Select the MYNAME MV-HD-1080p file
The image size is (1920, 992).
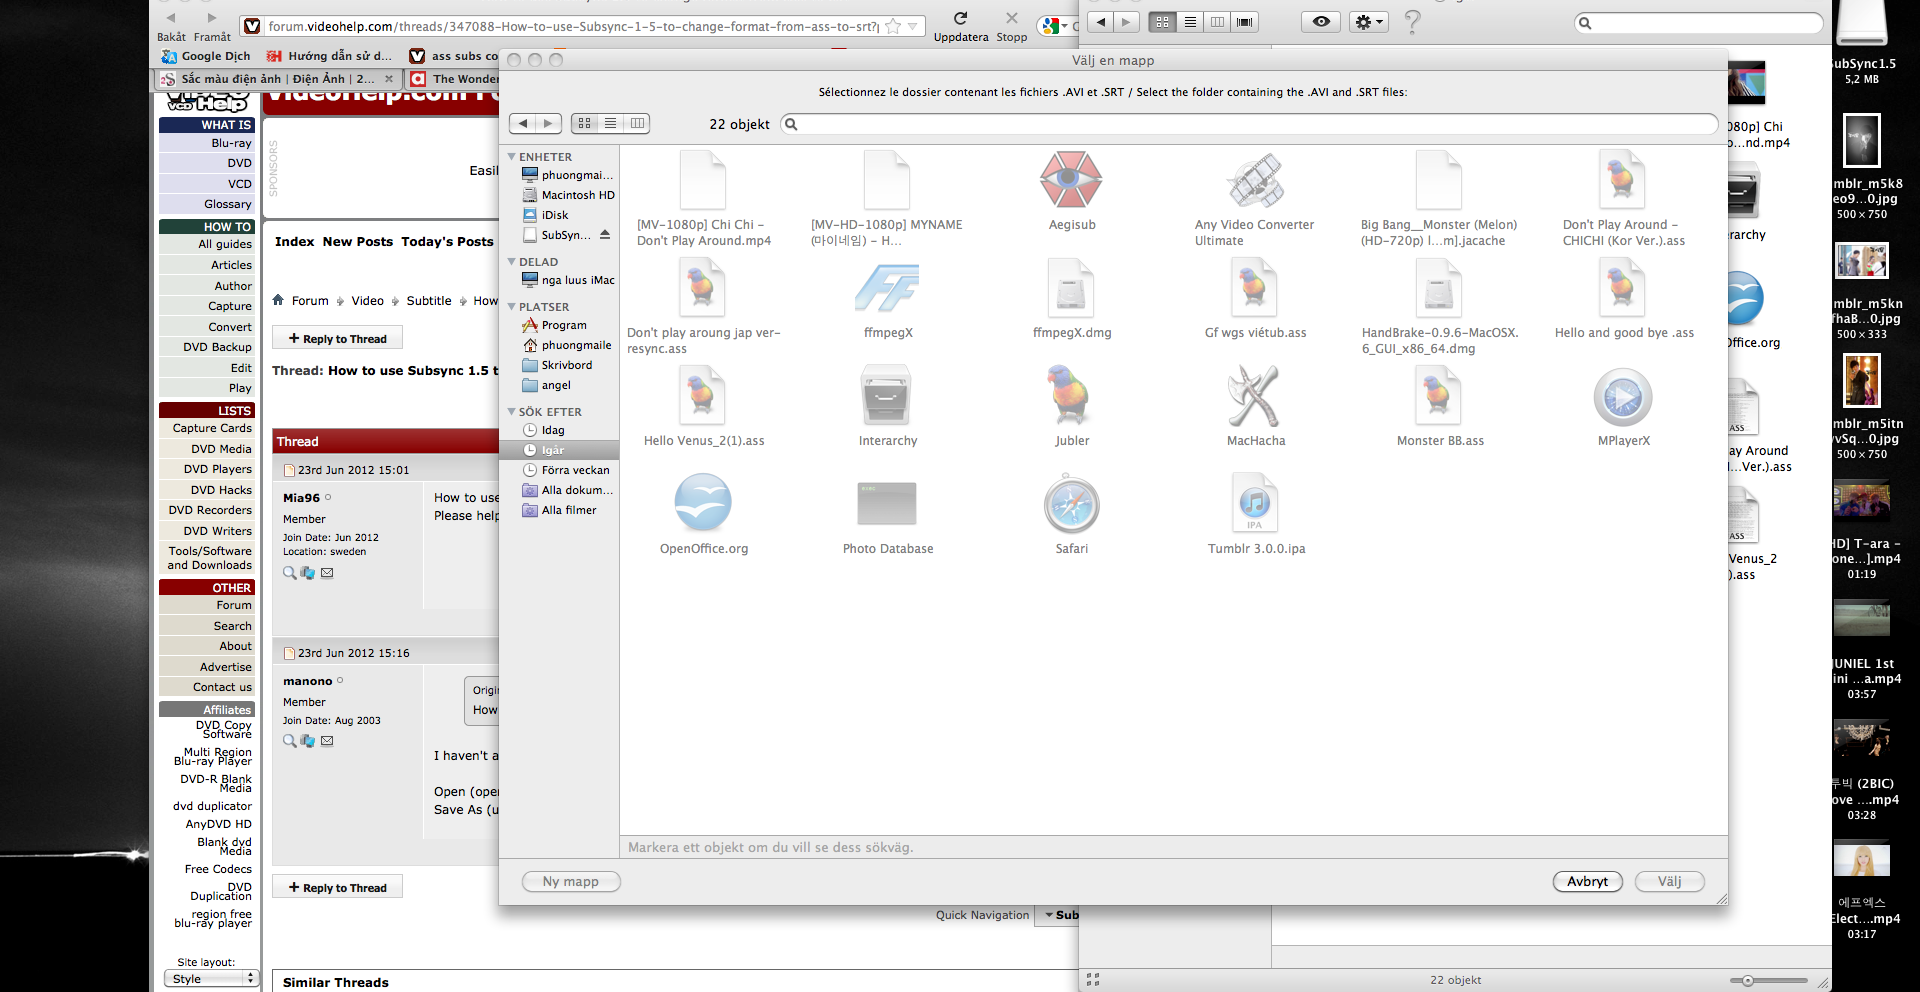click(887, 180)
